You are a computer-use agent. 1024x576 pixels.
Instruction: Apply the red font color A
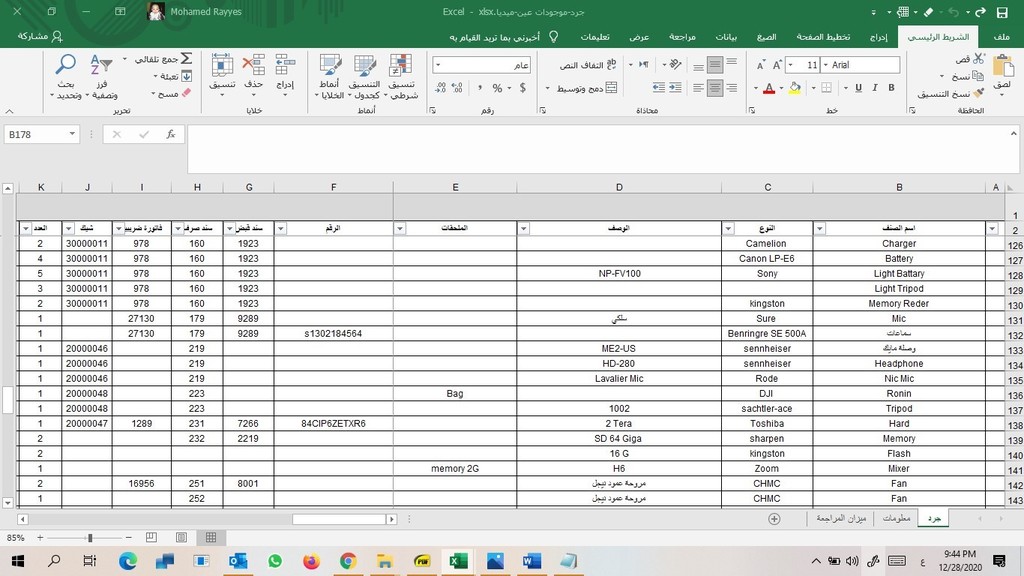769,88
